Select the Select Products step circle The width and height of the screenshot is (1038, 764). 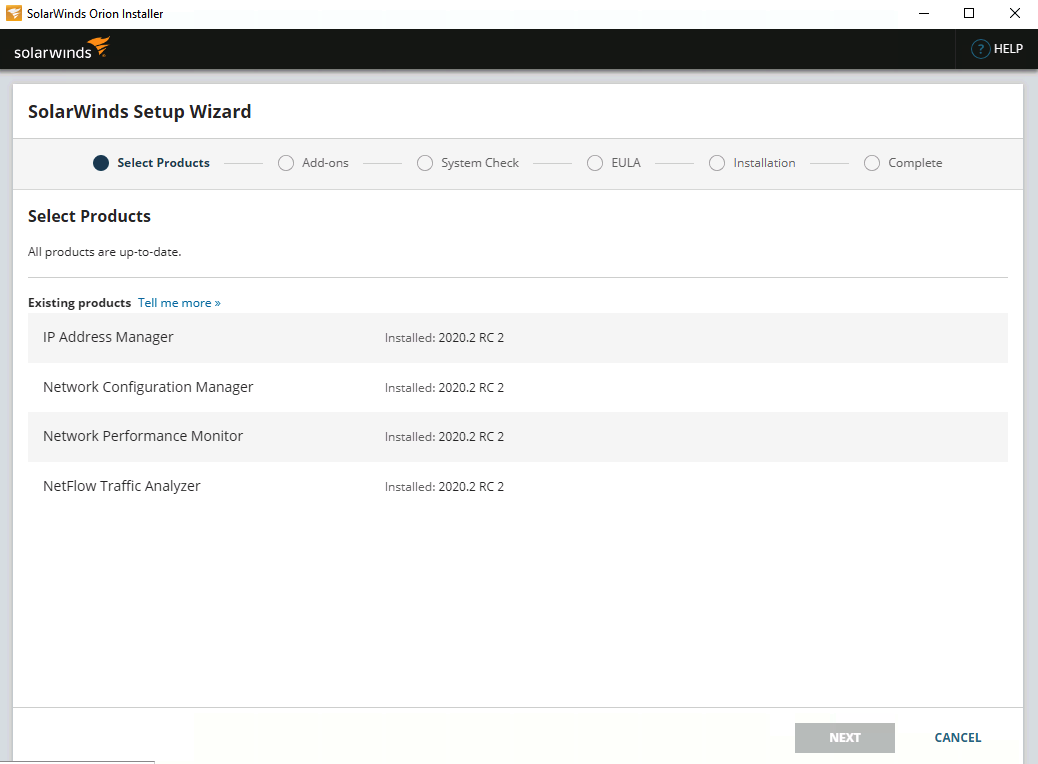click(x=101, y=163)
